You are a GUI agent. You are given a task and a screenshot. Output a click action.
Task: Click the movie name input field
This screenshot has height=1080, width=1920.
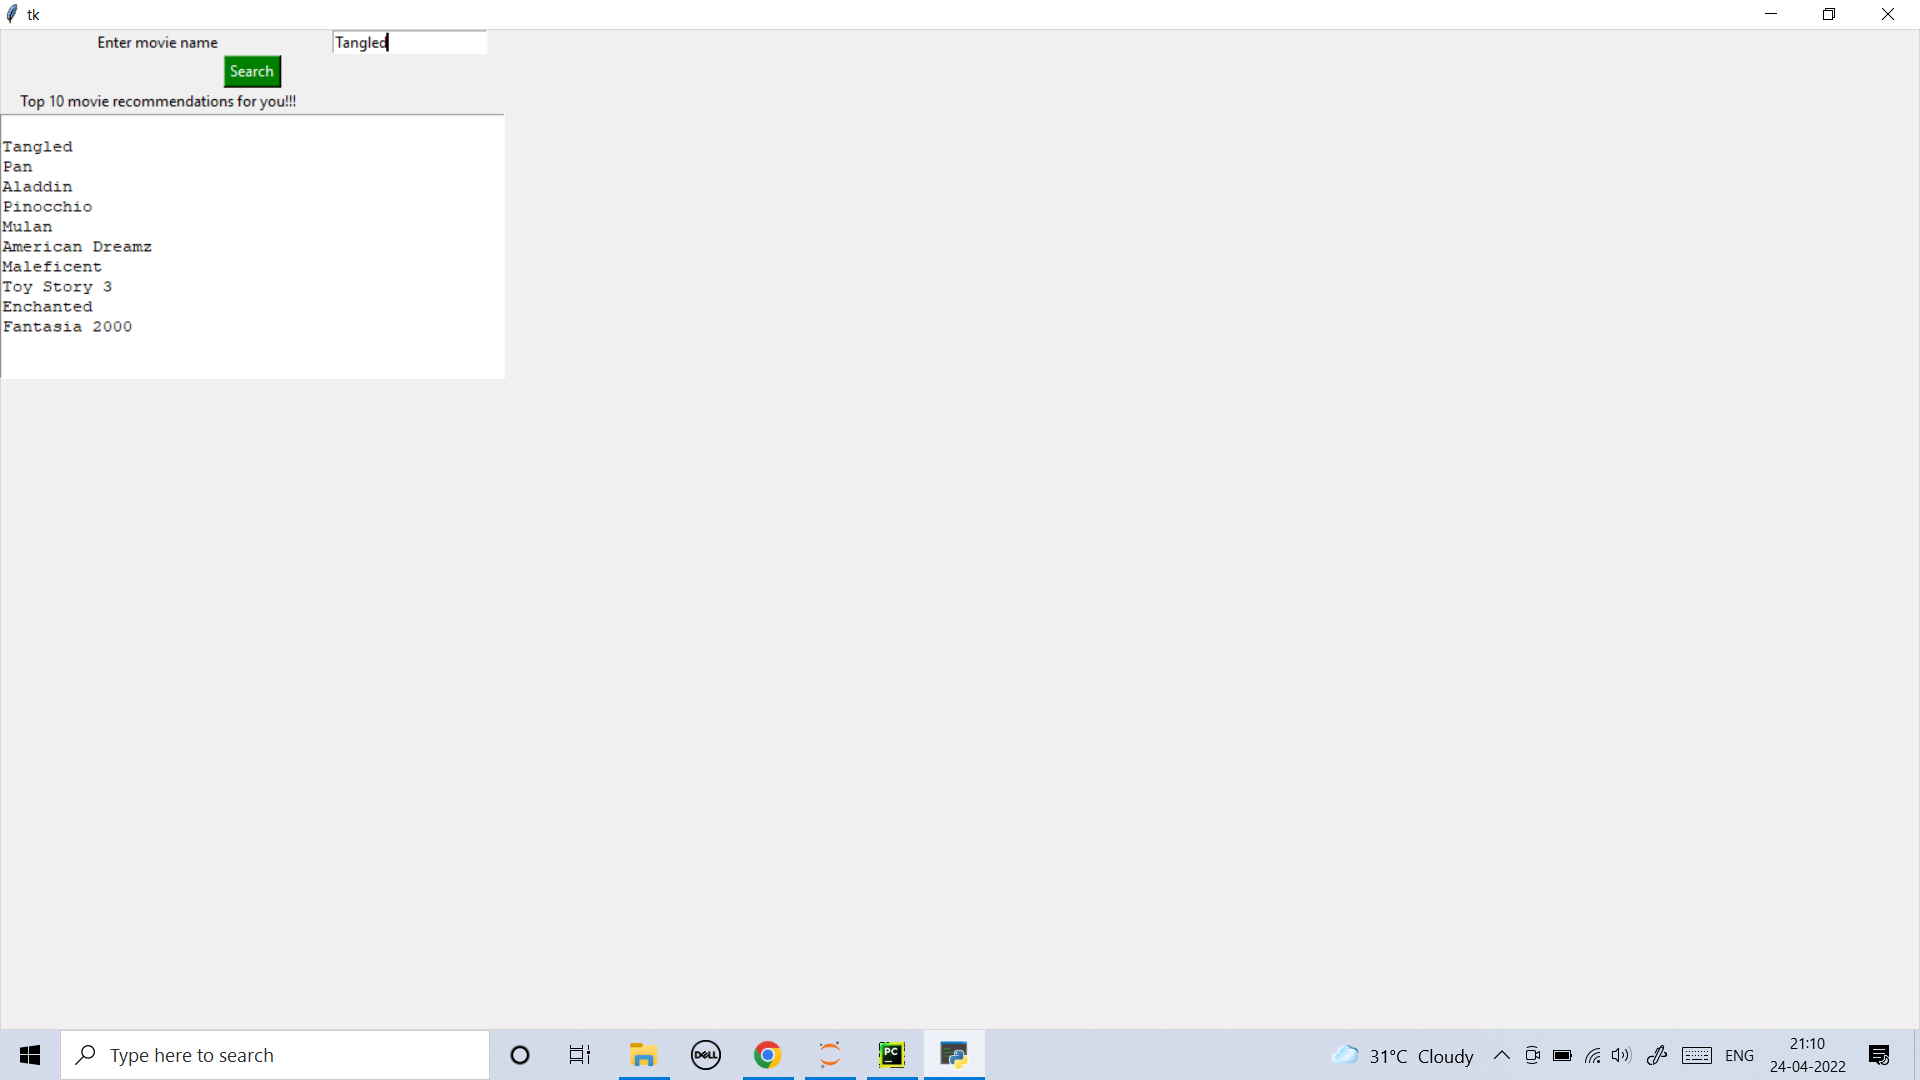coord(410,42)
